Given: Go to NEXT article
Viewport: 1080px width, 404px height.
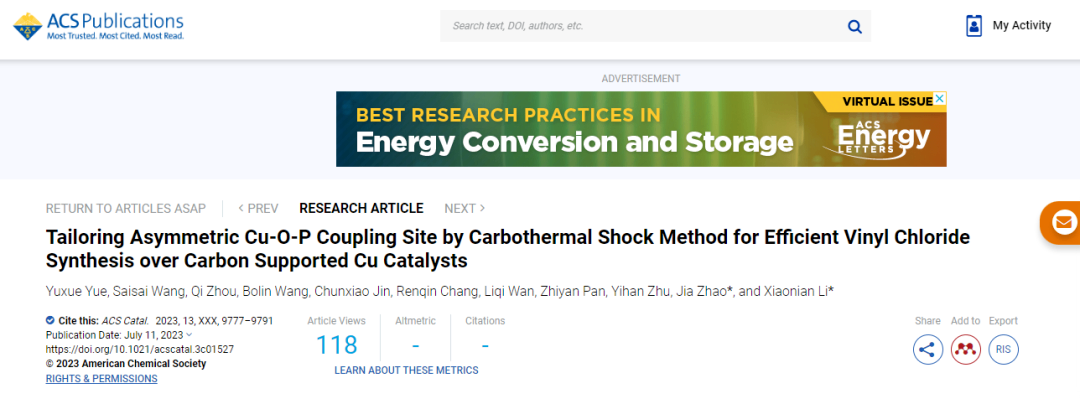Looking at the screenshot, I should click(x=465, y=208).
